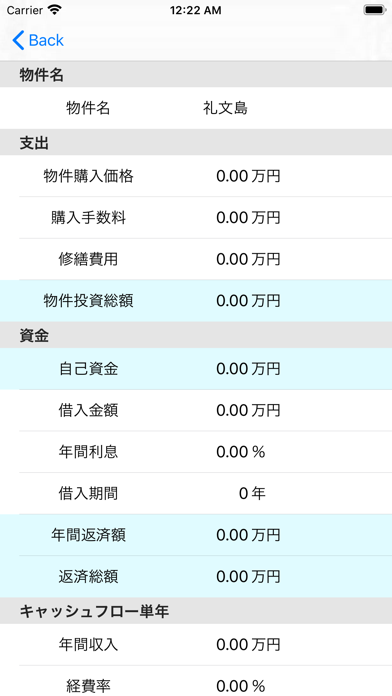Tap the 資金 section header
Screen dimensions: 392x696
tap(196, 336)
